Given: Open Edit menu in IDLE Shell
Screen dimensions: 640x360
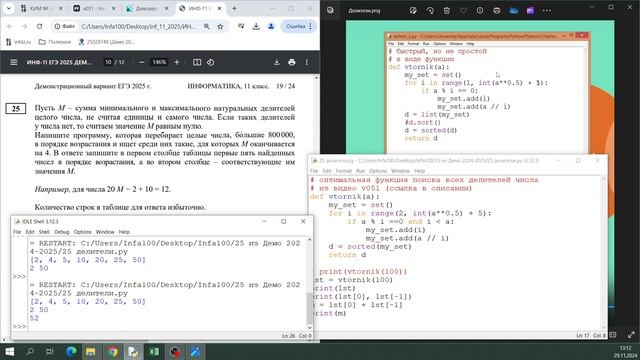Looking at the screenshot, I should coord(30,232).
